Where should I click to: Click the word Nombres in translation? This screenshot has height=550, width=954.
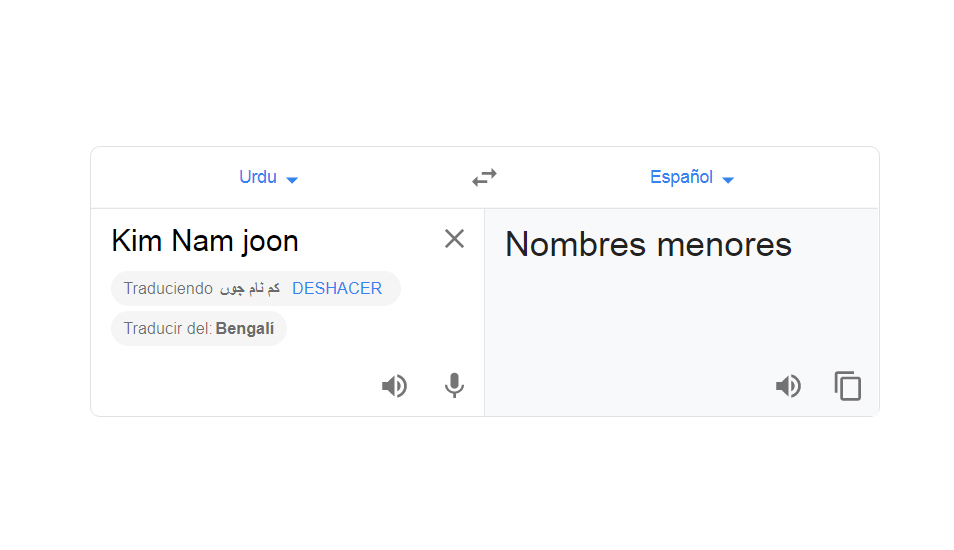576,245
